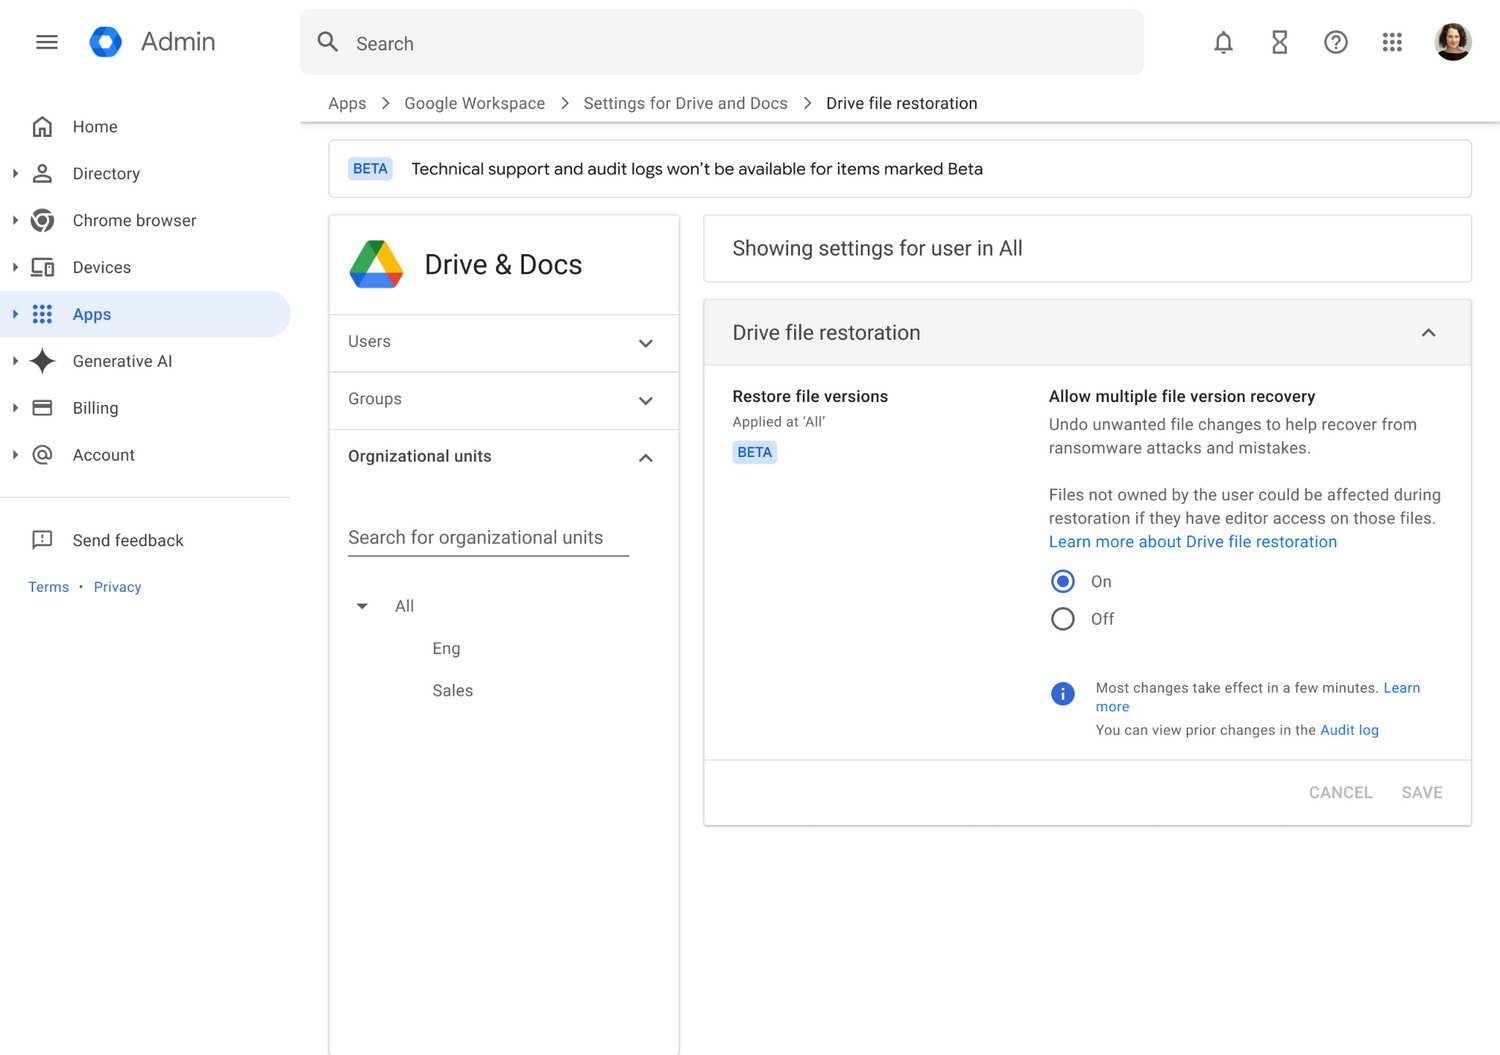Check pending tasks via the hourglass icon
Image resolution: width=1500 pixels, height=1055 pixels.
(1279, 42)
